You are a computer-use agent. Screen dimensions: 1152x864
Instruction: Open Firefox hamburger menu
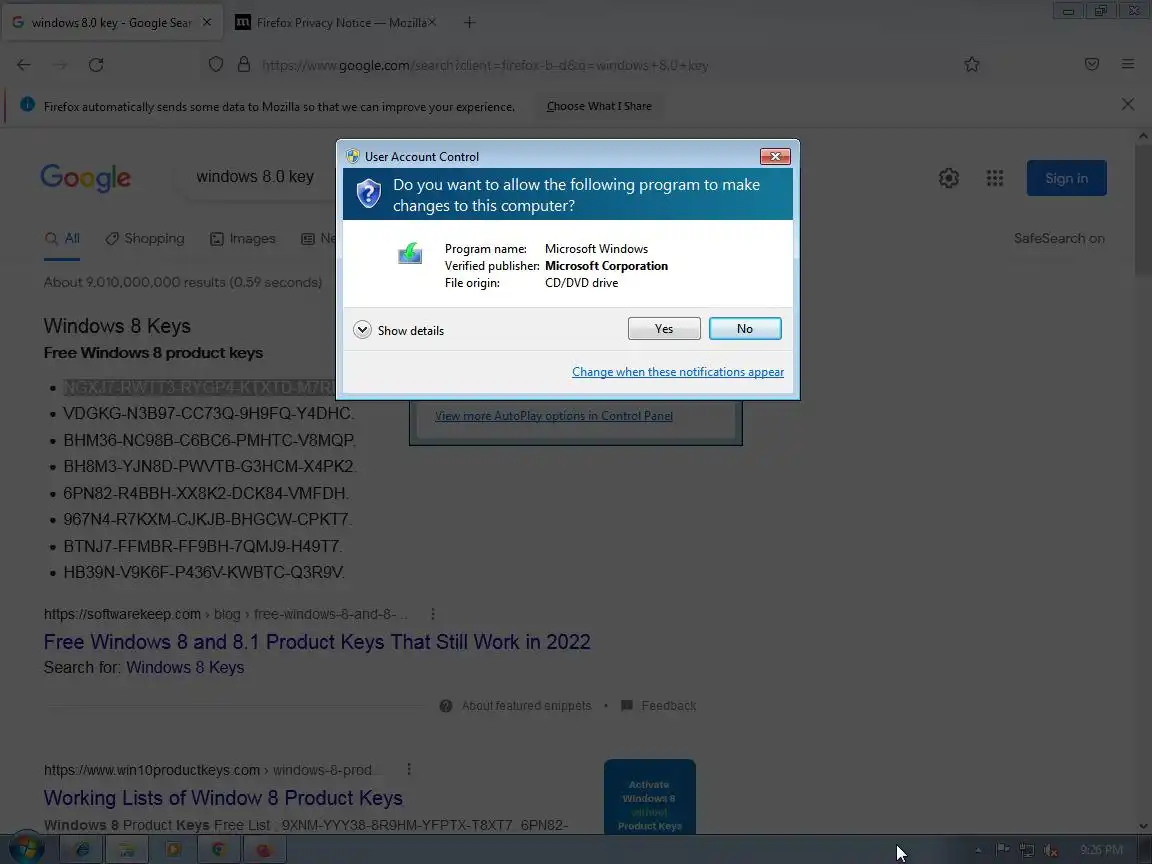1128,65
